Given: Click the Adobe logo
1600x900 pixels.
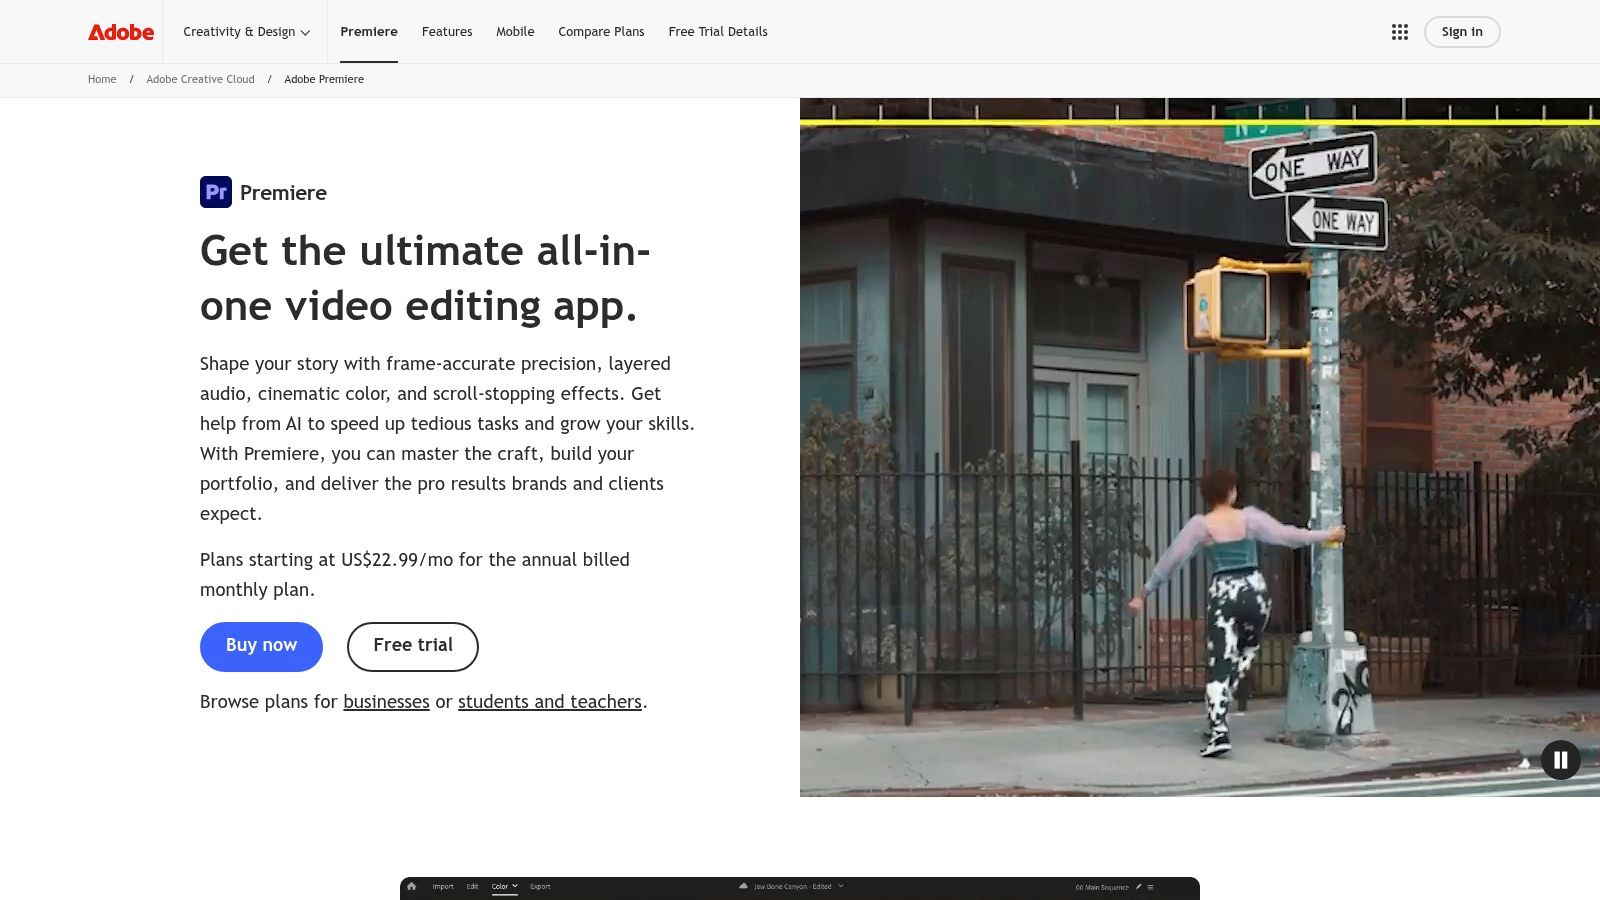Looking at the screenshot, I should (x=121, y=32).
